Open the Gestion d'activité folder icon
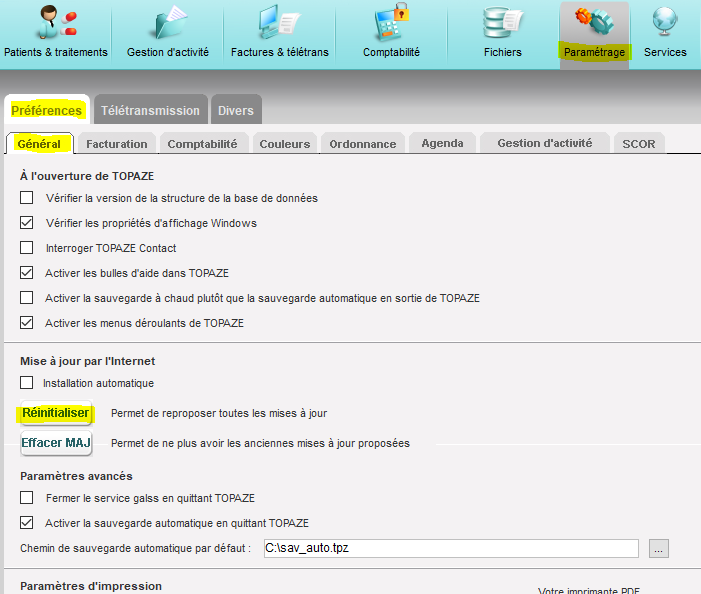 pos(170,22)
